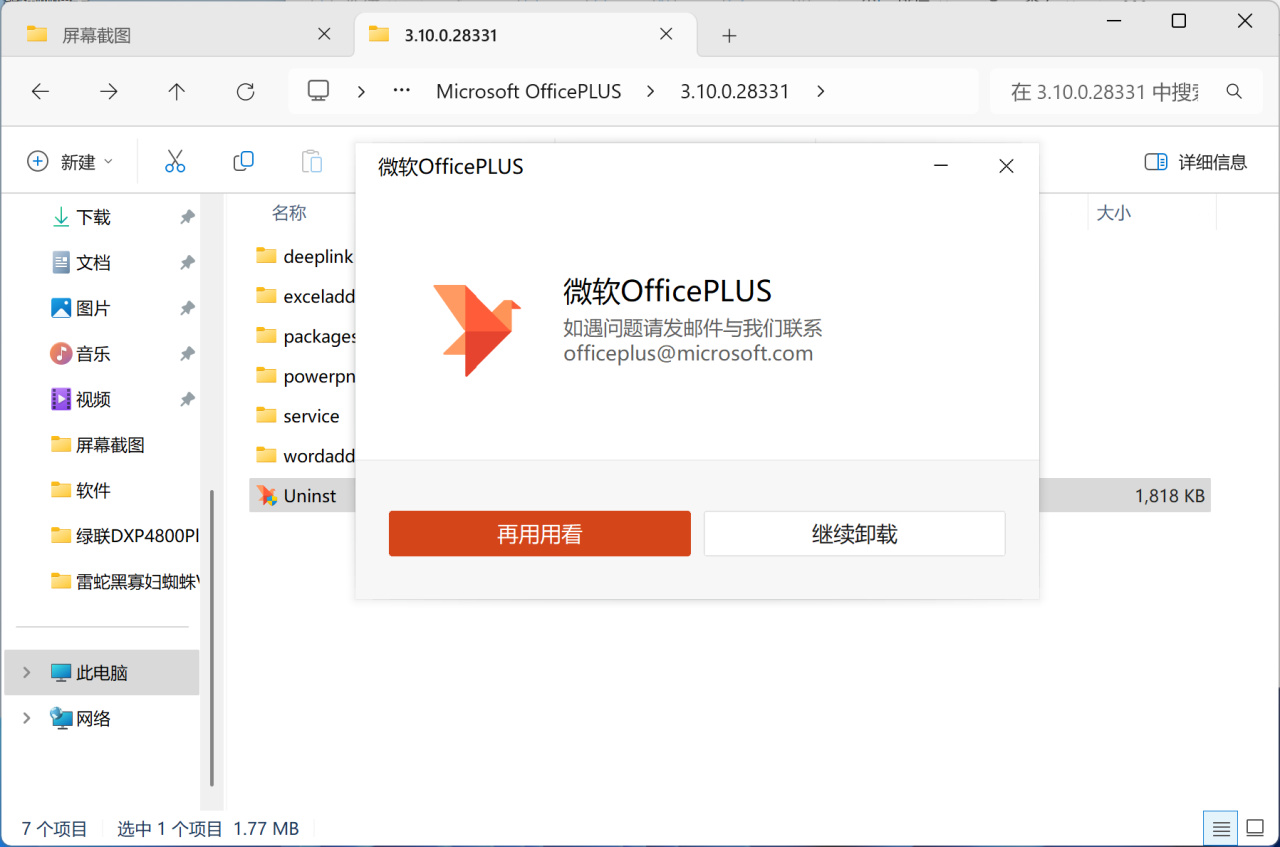The height and width of the screenshot is (847, 1280).
Task: Show hidden path with the ellipsis button
Action: click(x=402, y=91)
